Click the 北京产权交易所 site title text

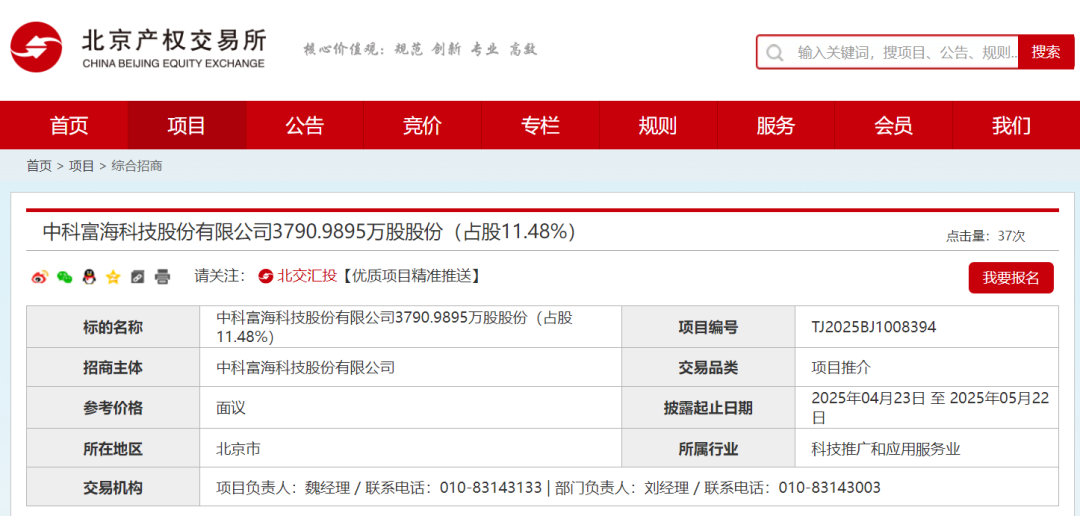point(174,40)
